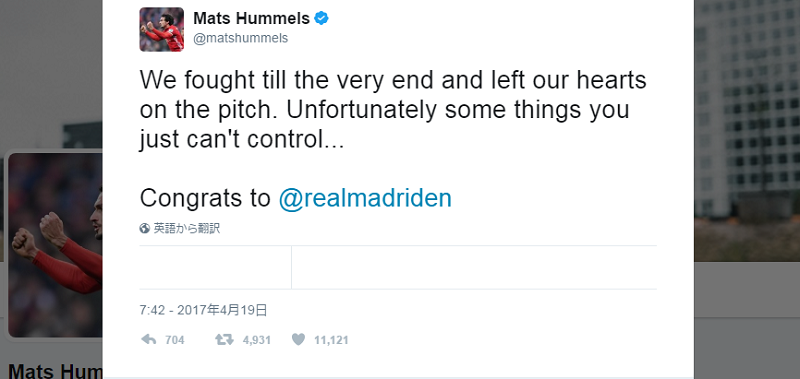Open the @matshummels handle
The height and width of the screenshot is (379, 800).
pyautogui.click(x=240, y=38)
